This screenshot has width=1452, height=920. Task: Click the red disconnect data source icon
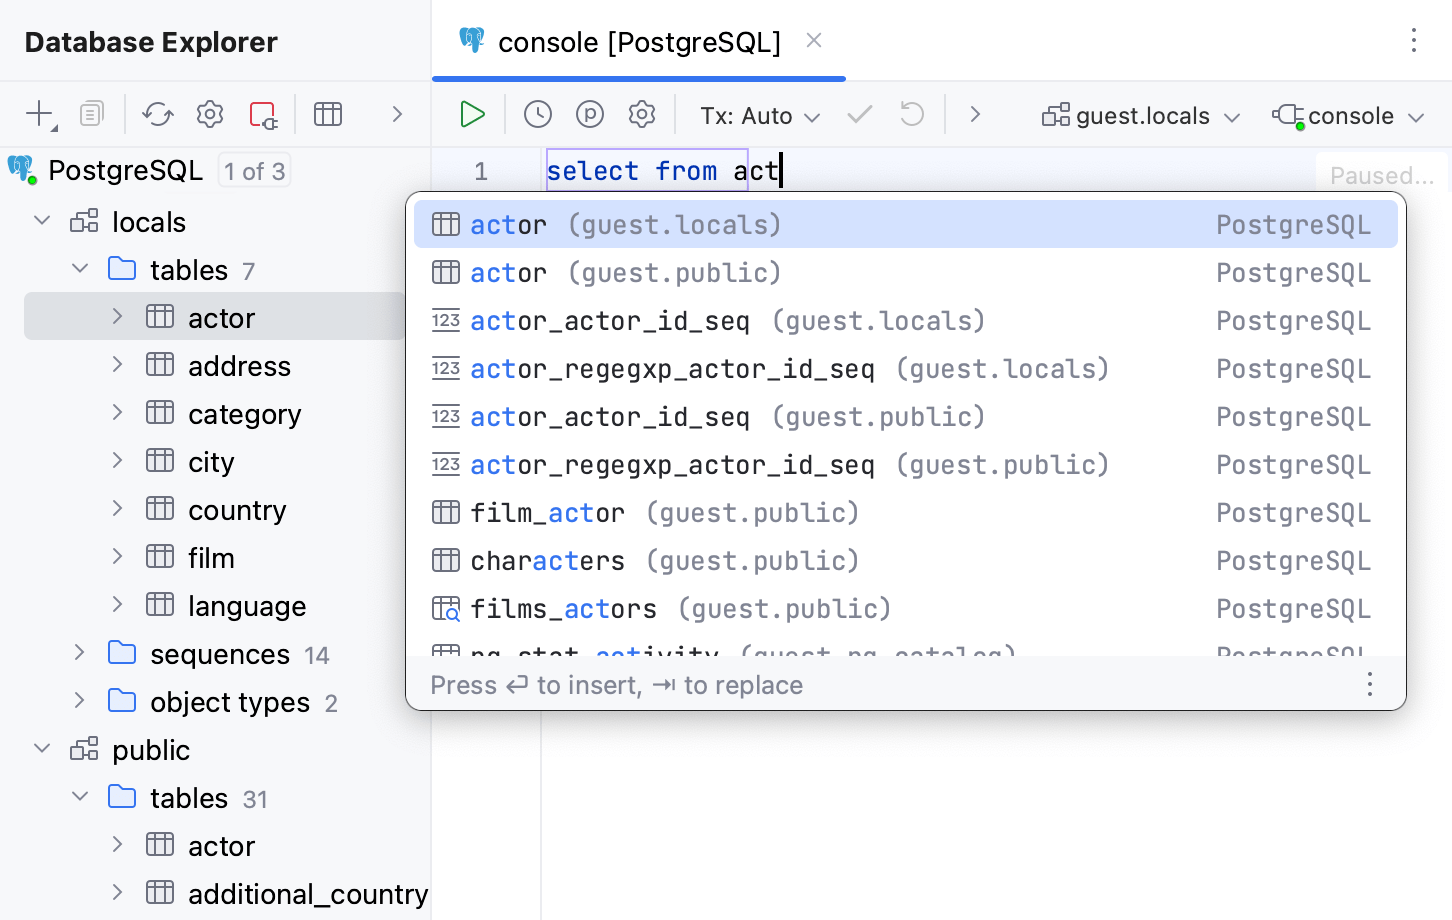coord(263,114)
